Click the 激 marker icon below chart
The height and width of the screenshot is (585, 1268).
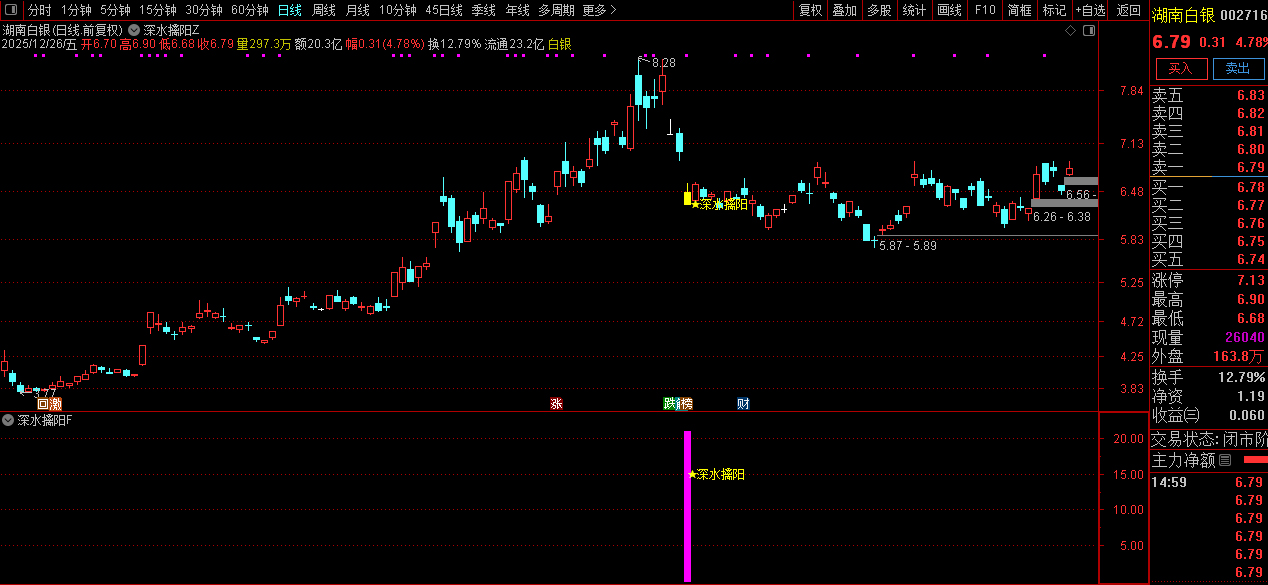coord(56,404)
